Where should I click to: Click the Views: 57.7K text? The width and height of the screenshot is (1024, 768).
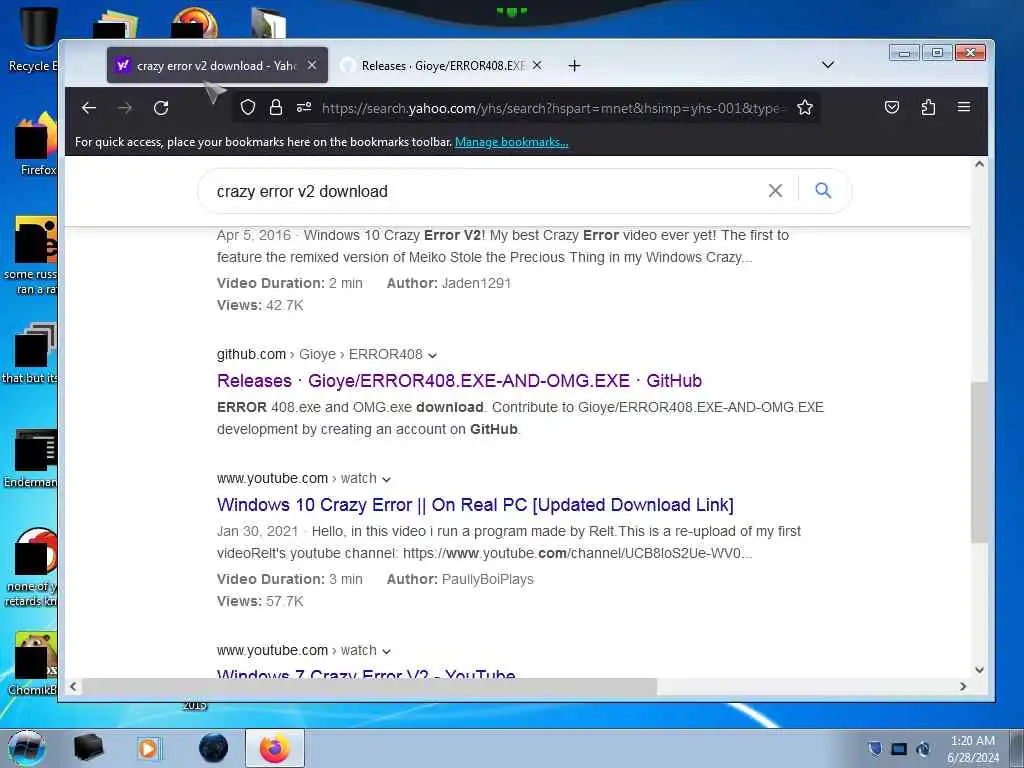coord(260,601)
